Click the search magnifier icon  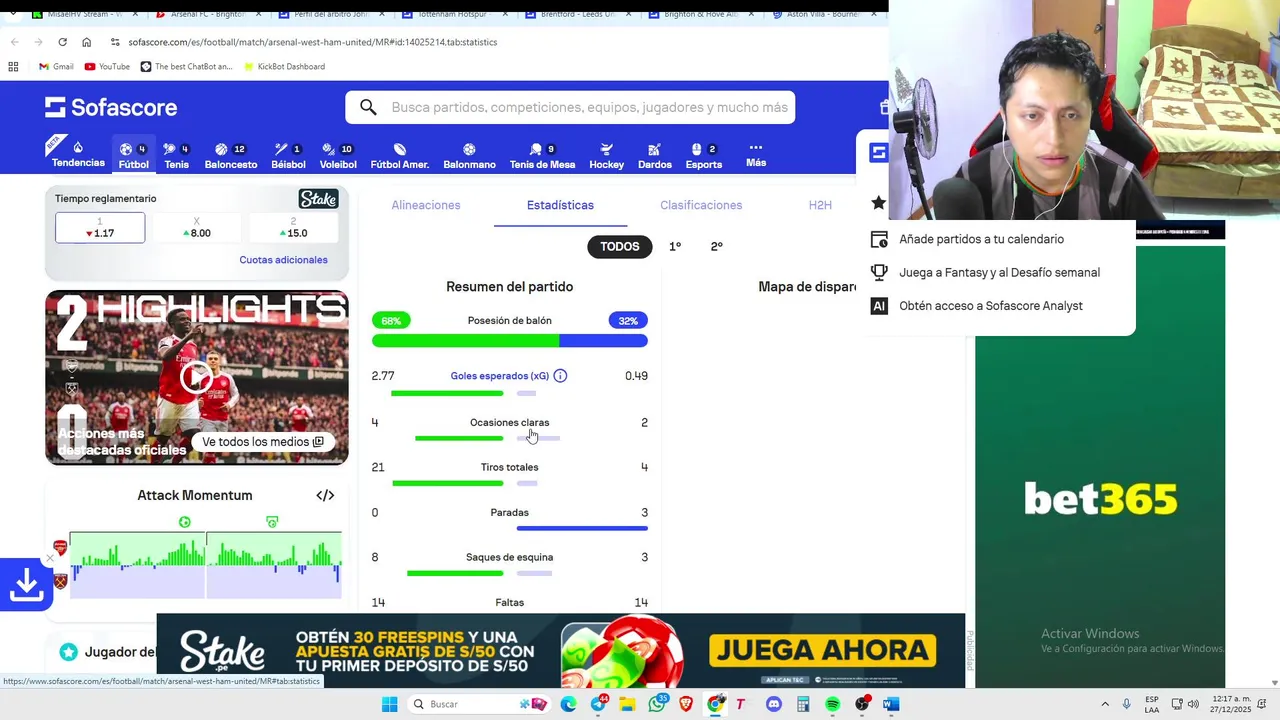coord(368,107)
